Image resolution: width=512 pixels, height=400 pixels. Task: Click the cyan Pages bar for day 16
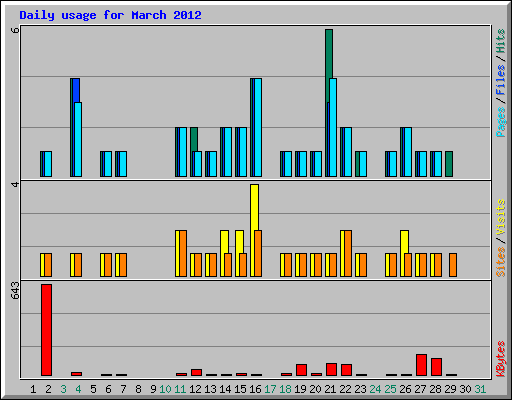click(258, 127)
